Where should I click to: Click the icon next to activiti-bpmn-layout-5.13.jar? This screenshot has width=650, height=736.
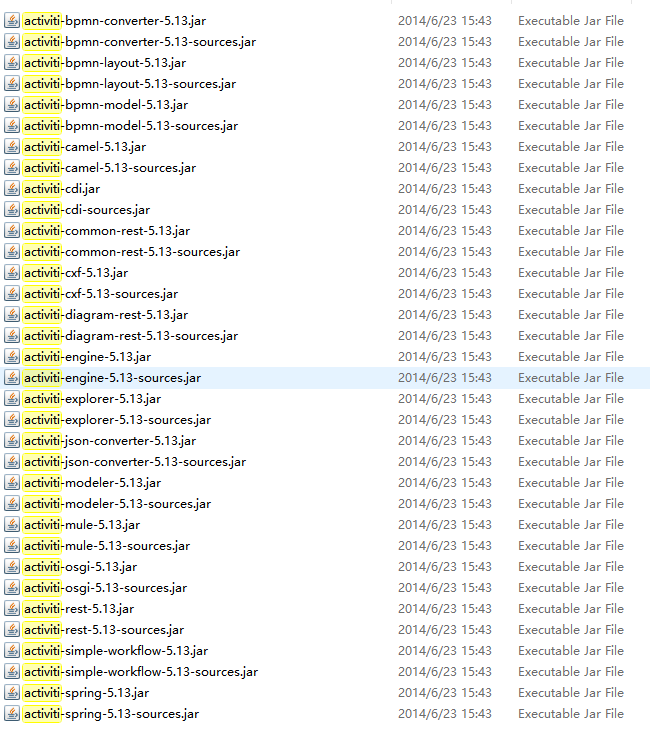(12, 62)
